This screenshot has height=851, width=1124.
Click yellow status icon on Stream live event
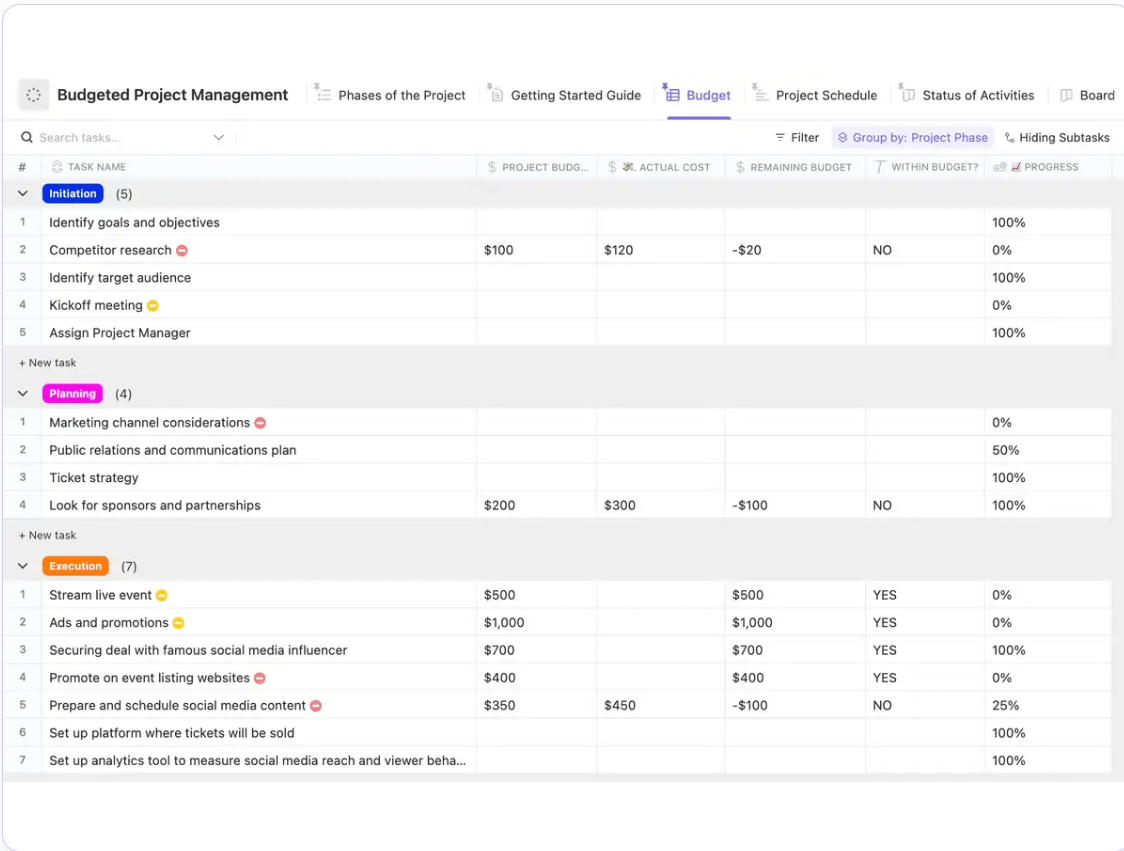point(162,595)
